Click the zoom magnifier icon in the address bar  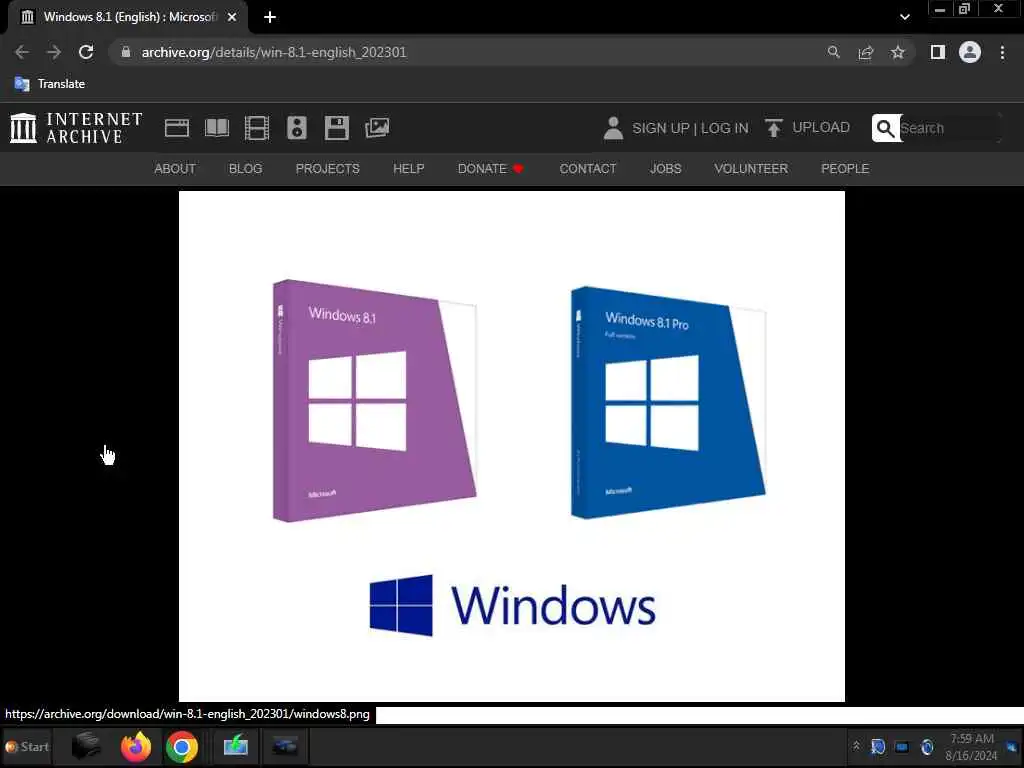(x=833, y=52)
